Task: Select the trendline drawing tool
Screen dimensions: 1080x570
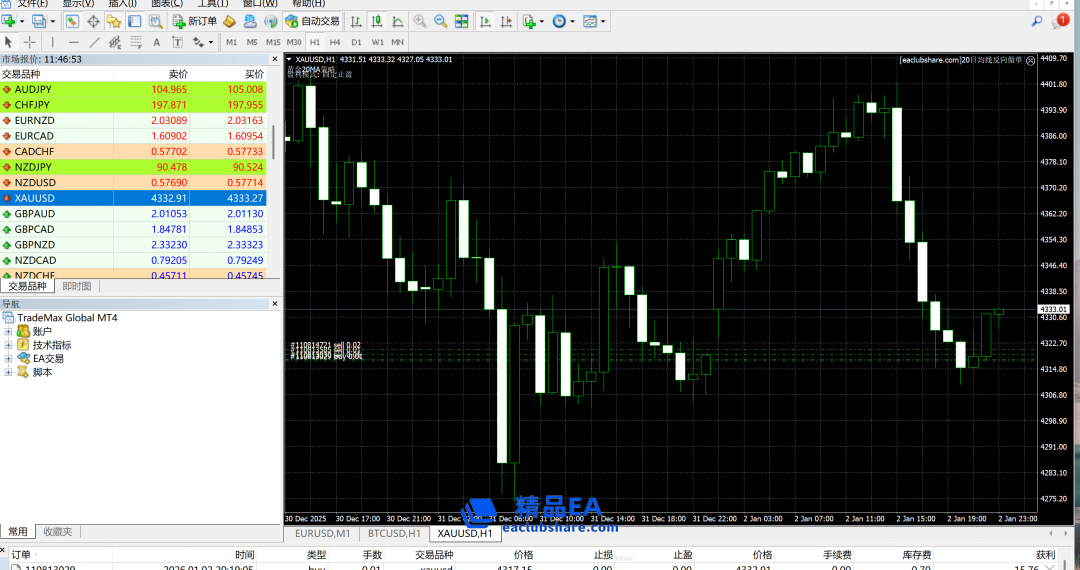Action: point(95,42)
